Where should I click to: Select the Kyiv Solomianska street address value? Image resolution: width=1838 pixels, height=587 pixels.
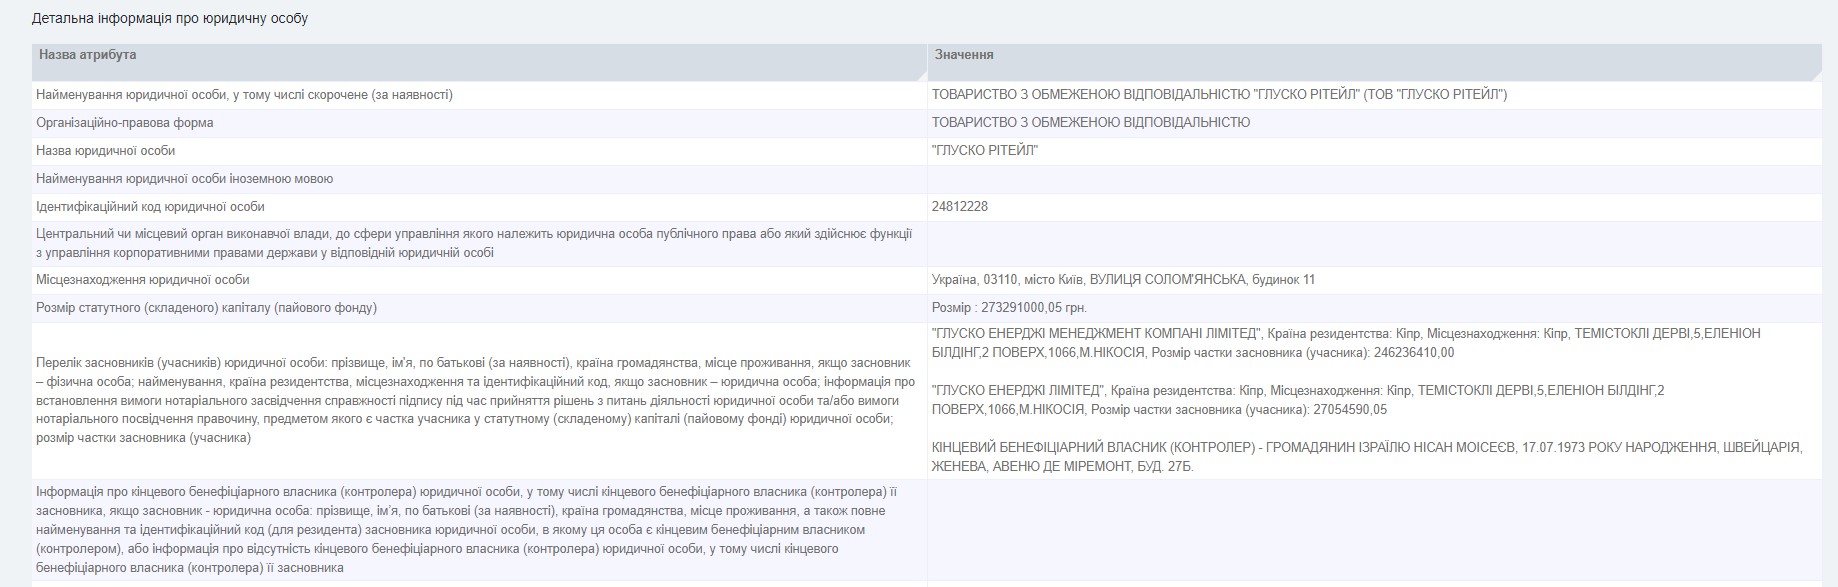pos(1123,280)
